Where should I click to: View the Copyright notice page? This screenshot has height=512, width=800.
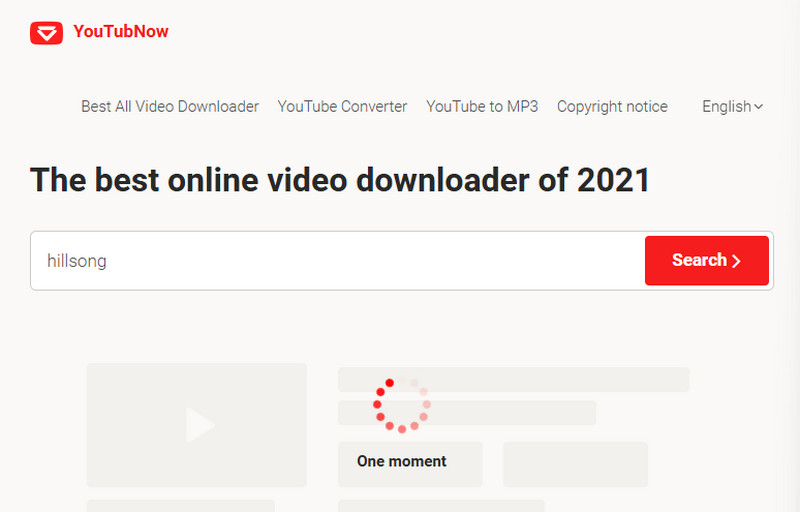coord(612,106)
